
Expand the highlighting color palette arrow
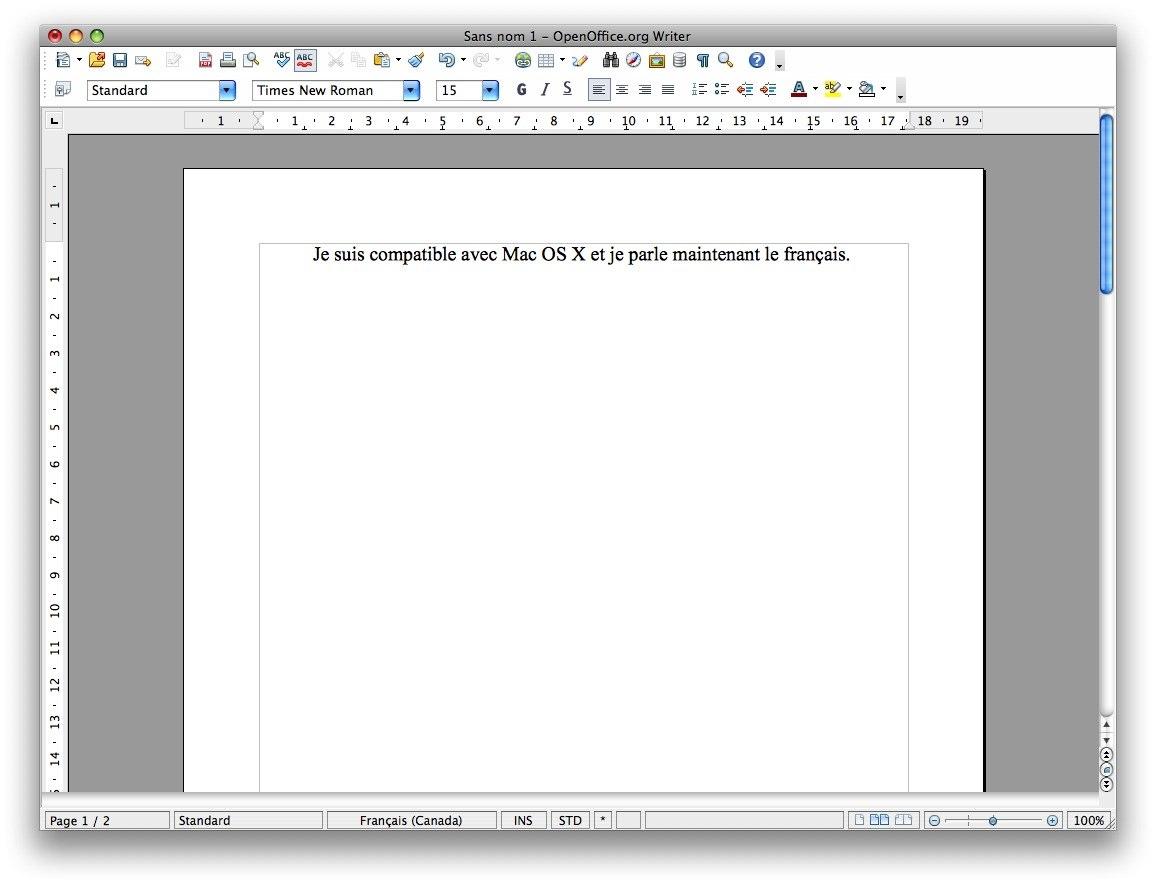[x=849, y=90]
